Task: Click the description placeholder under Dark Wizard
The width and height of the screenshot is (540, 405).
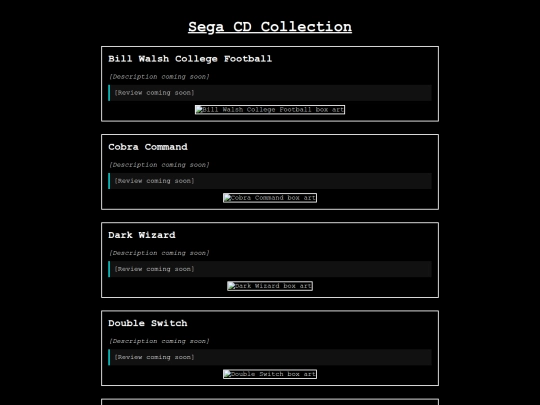Action: click(159, 253)
